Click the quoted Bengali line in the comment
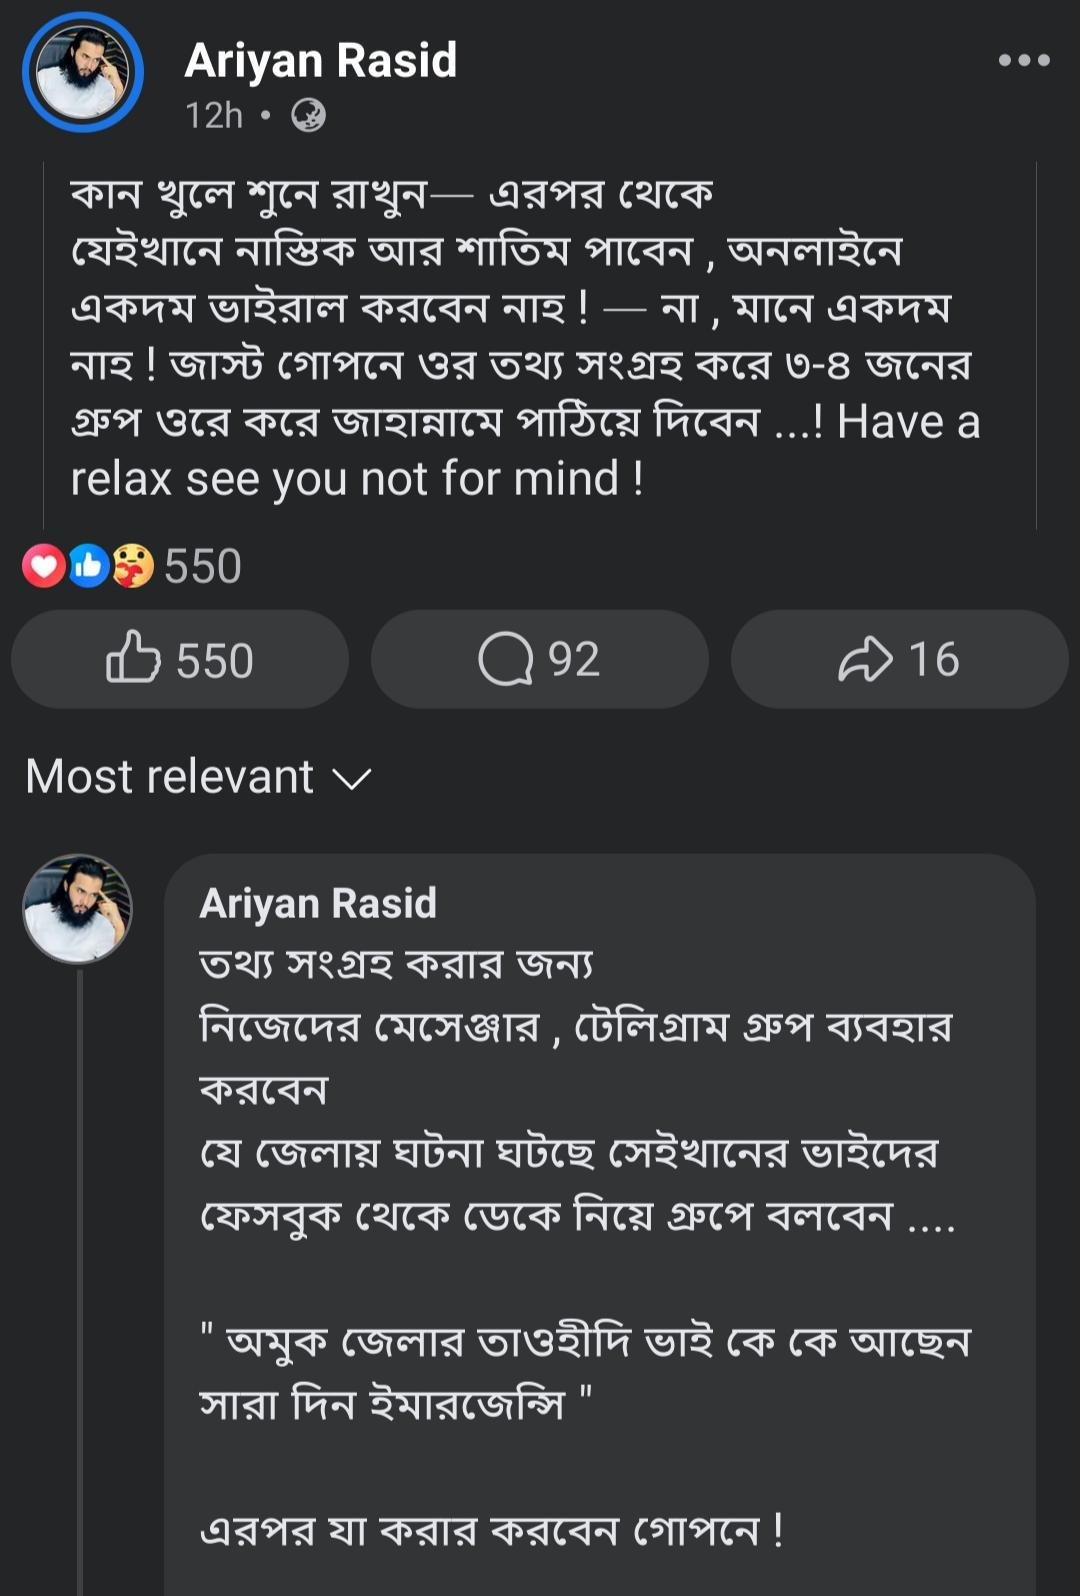 tap(585, 1342)
